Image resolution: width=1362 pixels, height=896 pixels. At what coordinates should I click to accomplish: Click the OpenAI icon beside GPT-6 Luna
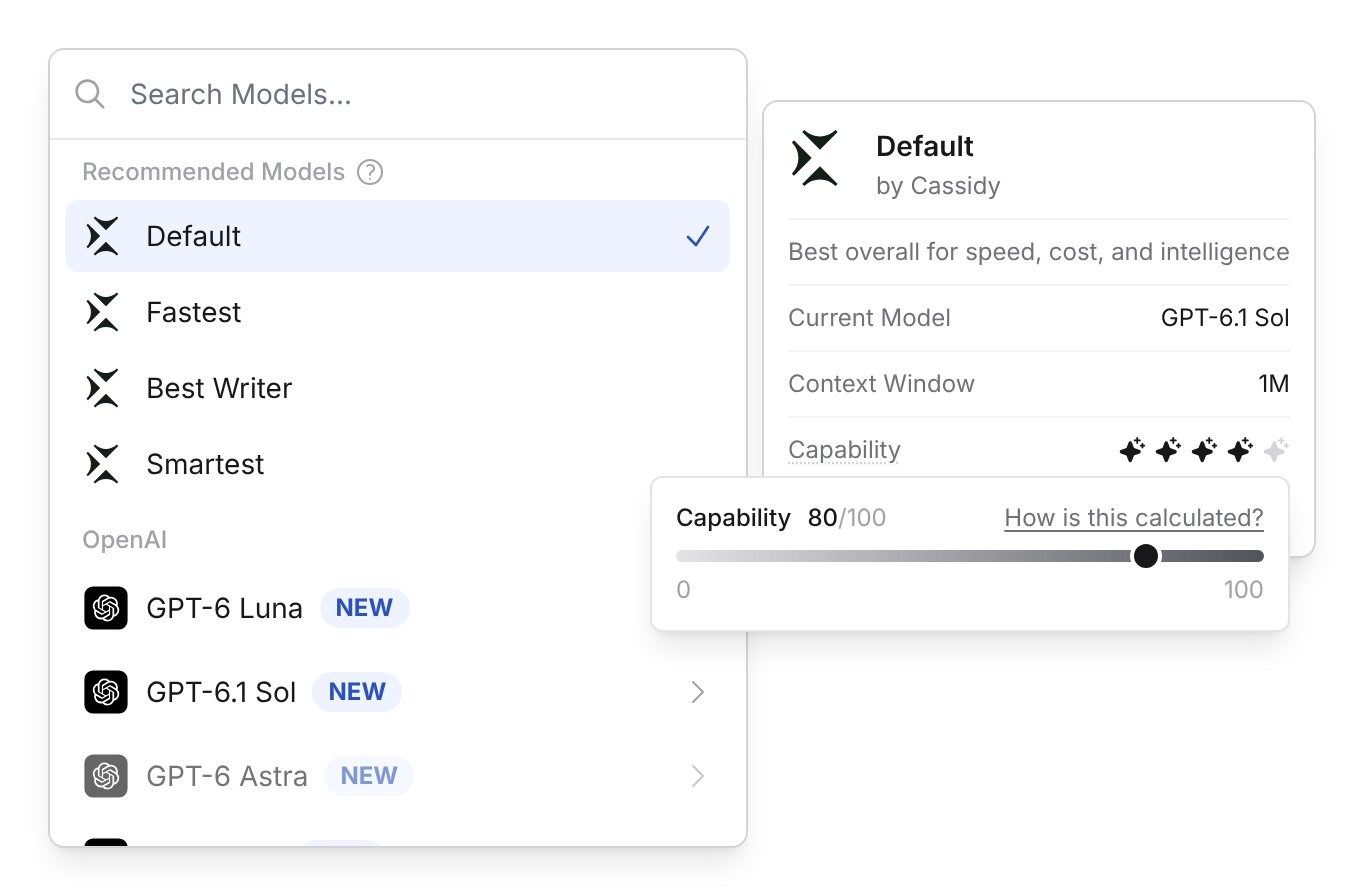(x=106, y=608)
